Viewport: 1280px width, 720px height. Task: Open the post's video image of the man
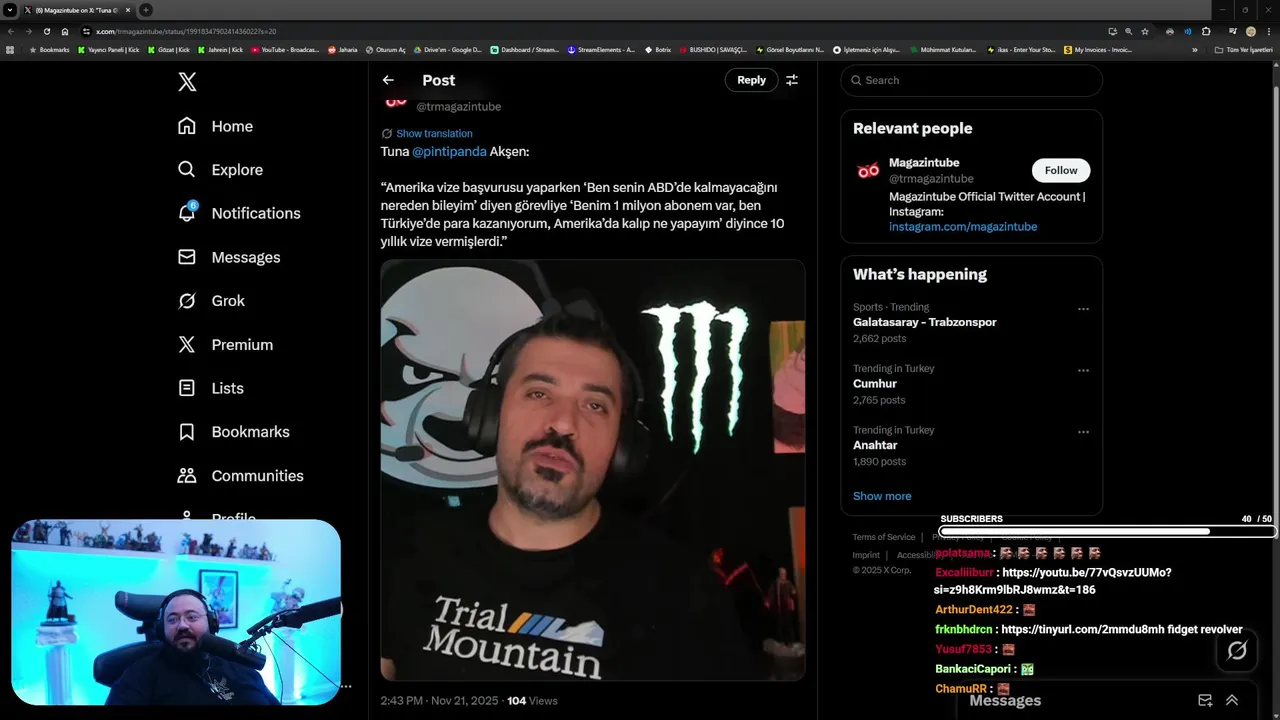593,470
